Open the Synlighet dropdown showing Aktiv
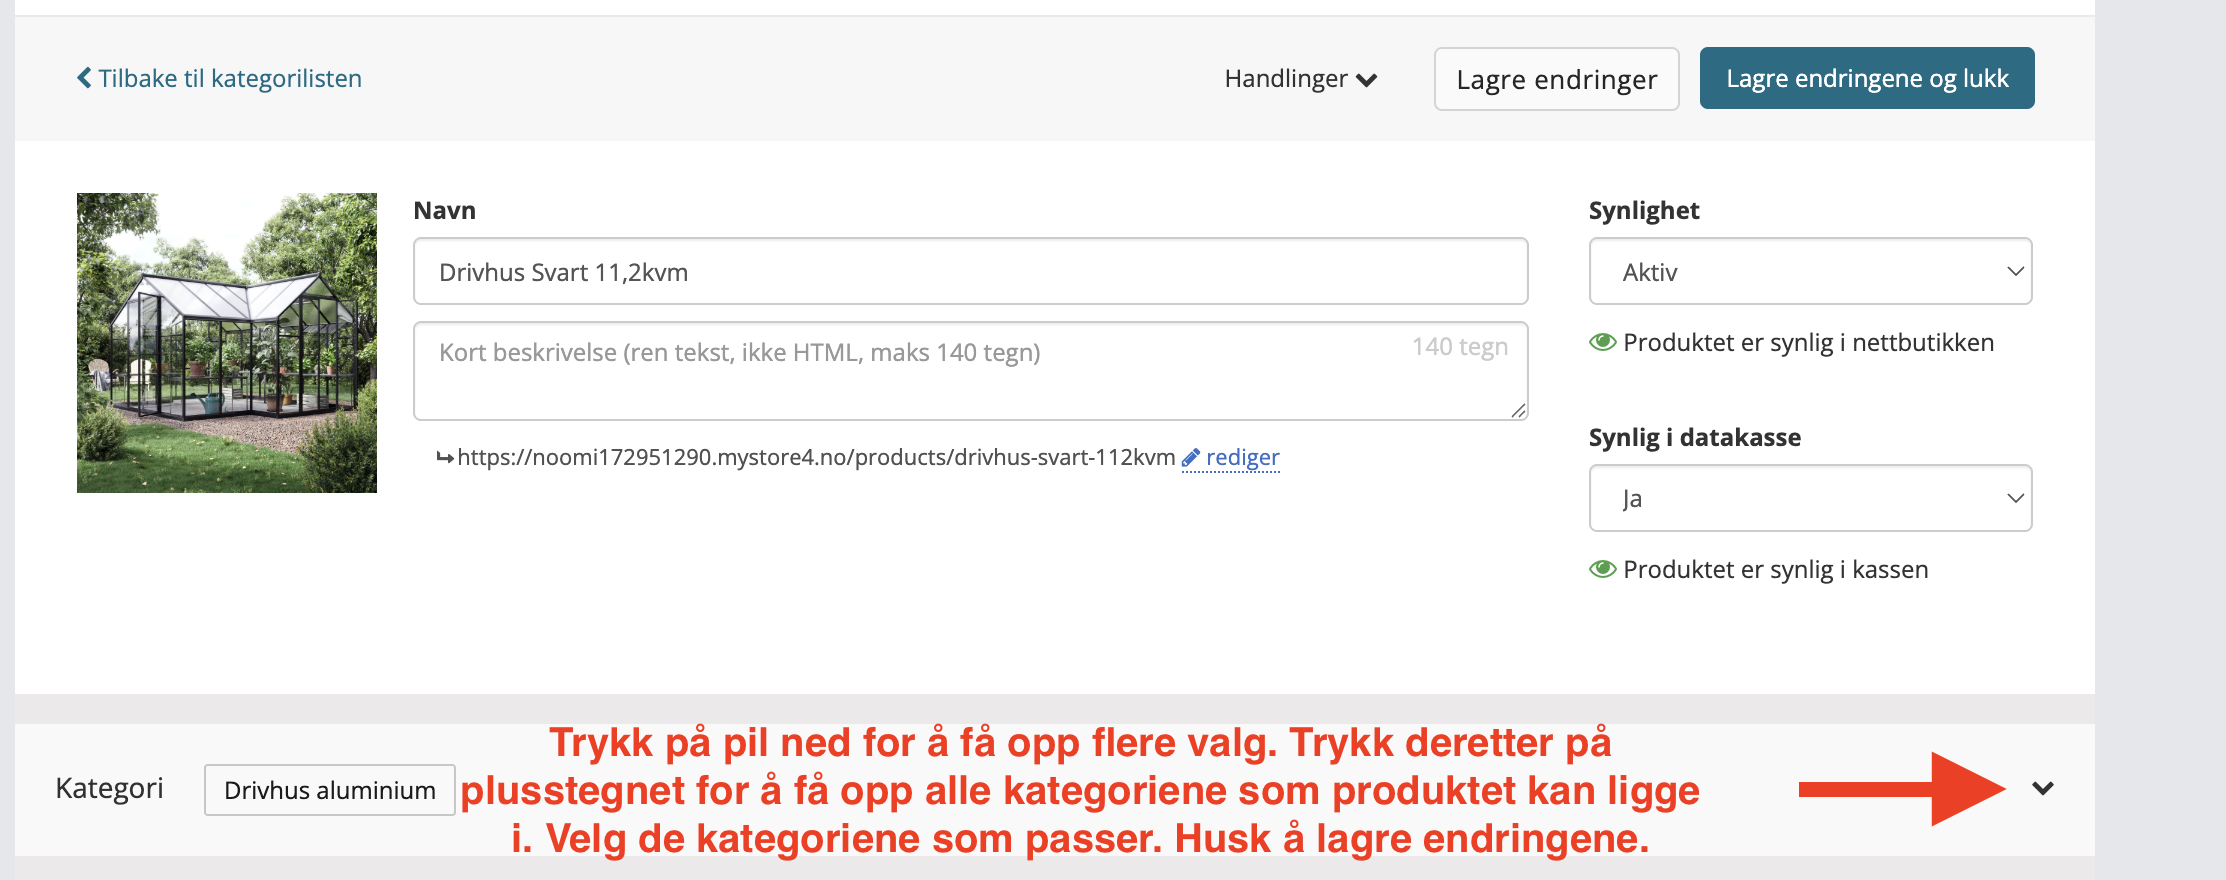Viewport: 2226px width, 880px height. [1810, 271]
